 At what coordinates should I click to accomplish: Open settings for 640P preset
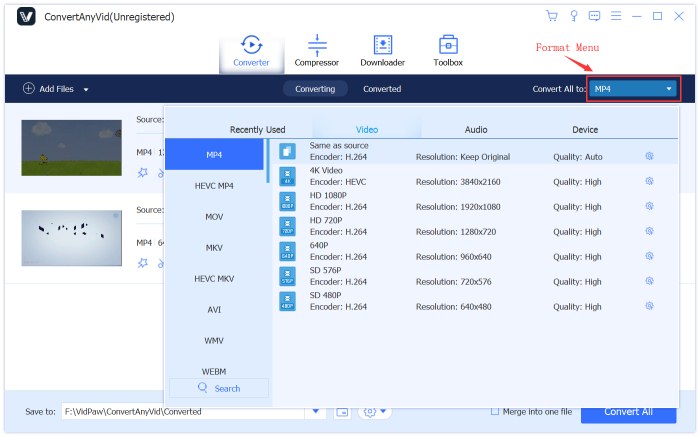649,256
